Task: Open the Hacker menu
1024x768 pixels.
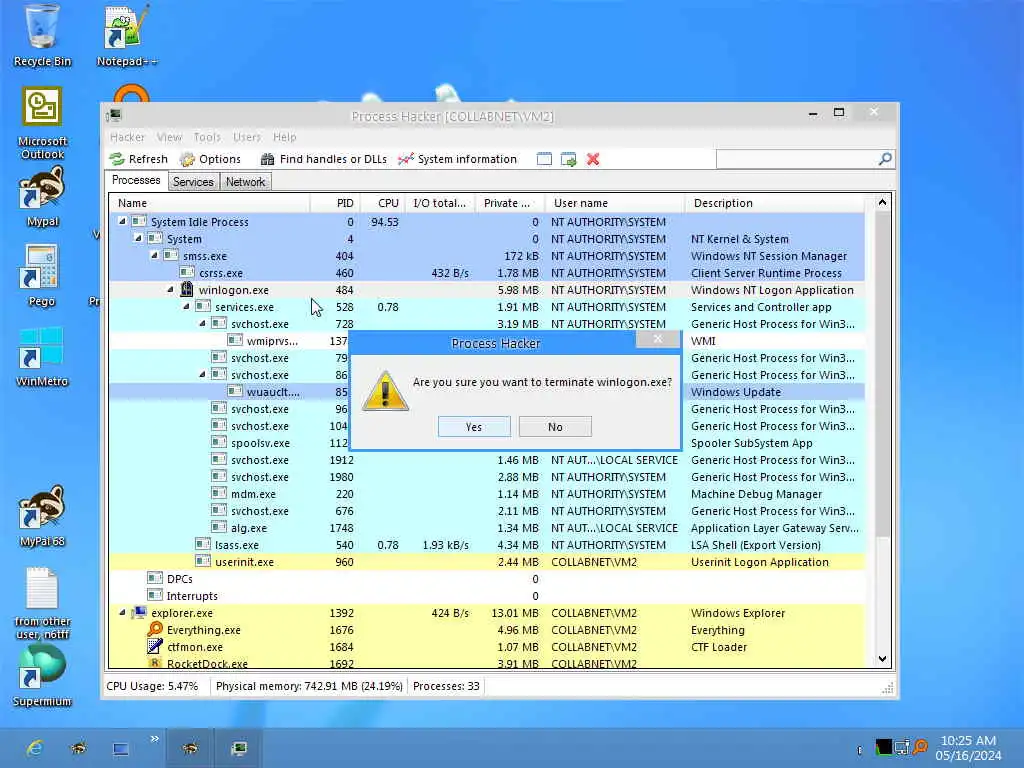Action: coord(127,136)
